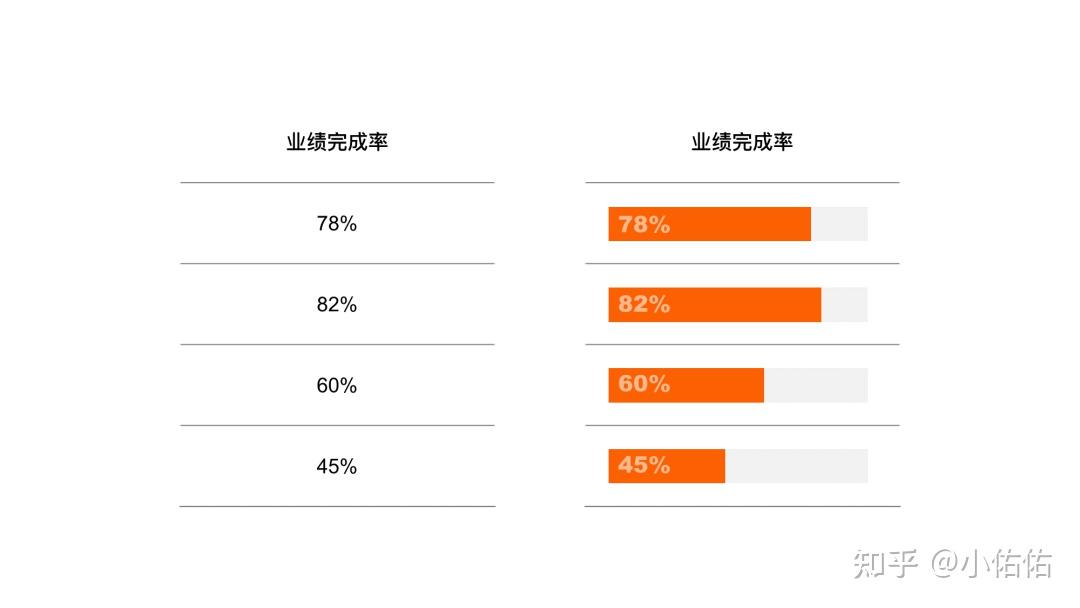Click the gray remainder of 78% bar

pos(840,224)
